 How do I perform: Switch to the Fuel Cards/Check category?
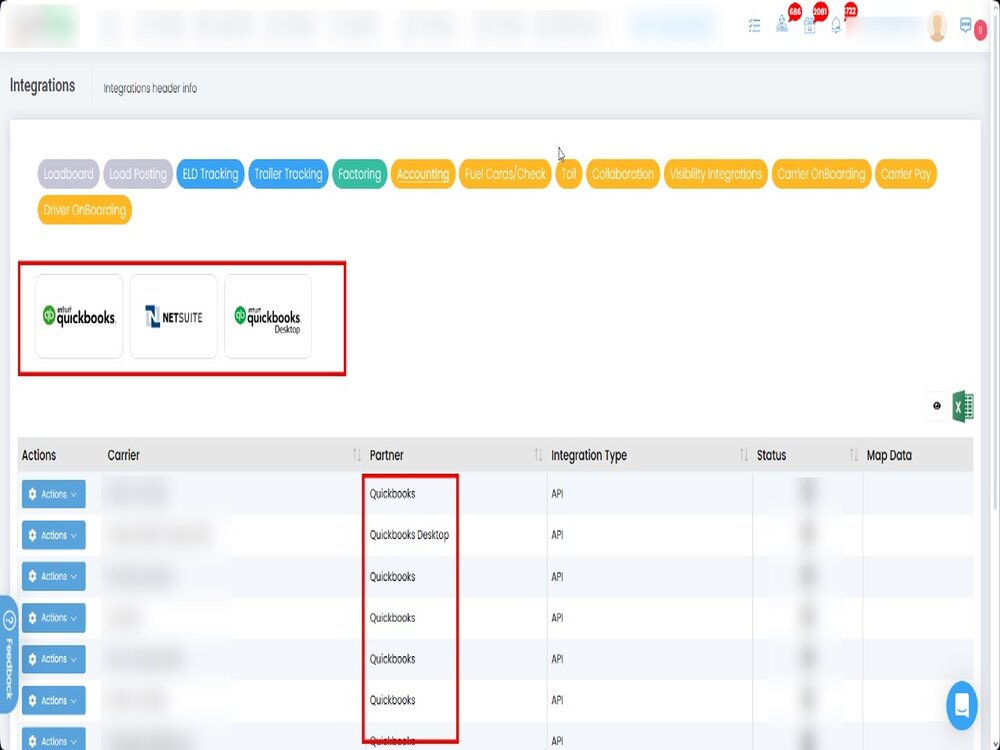pos(505,174)
